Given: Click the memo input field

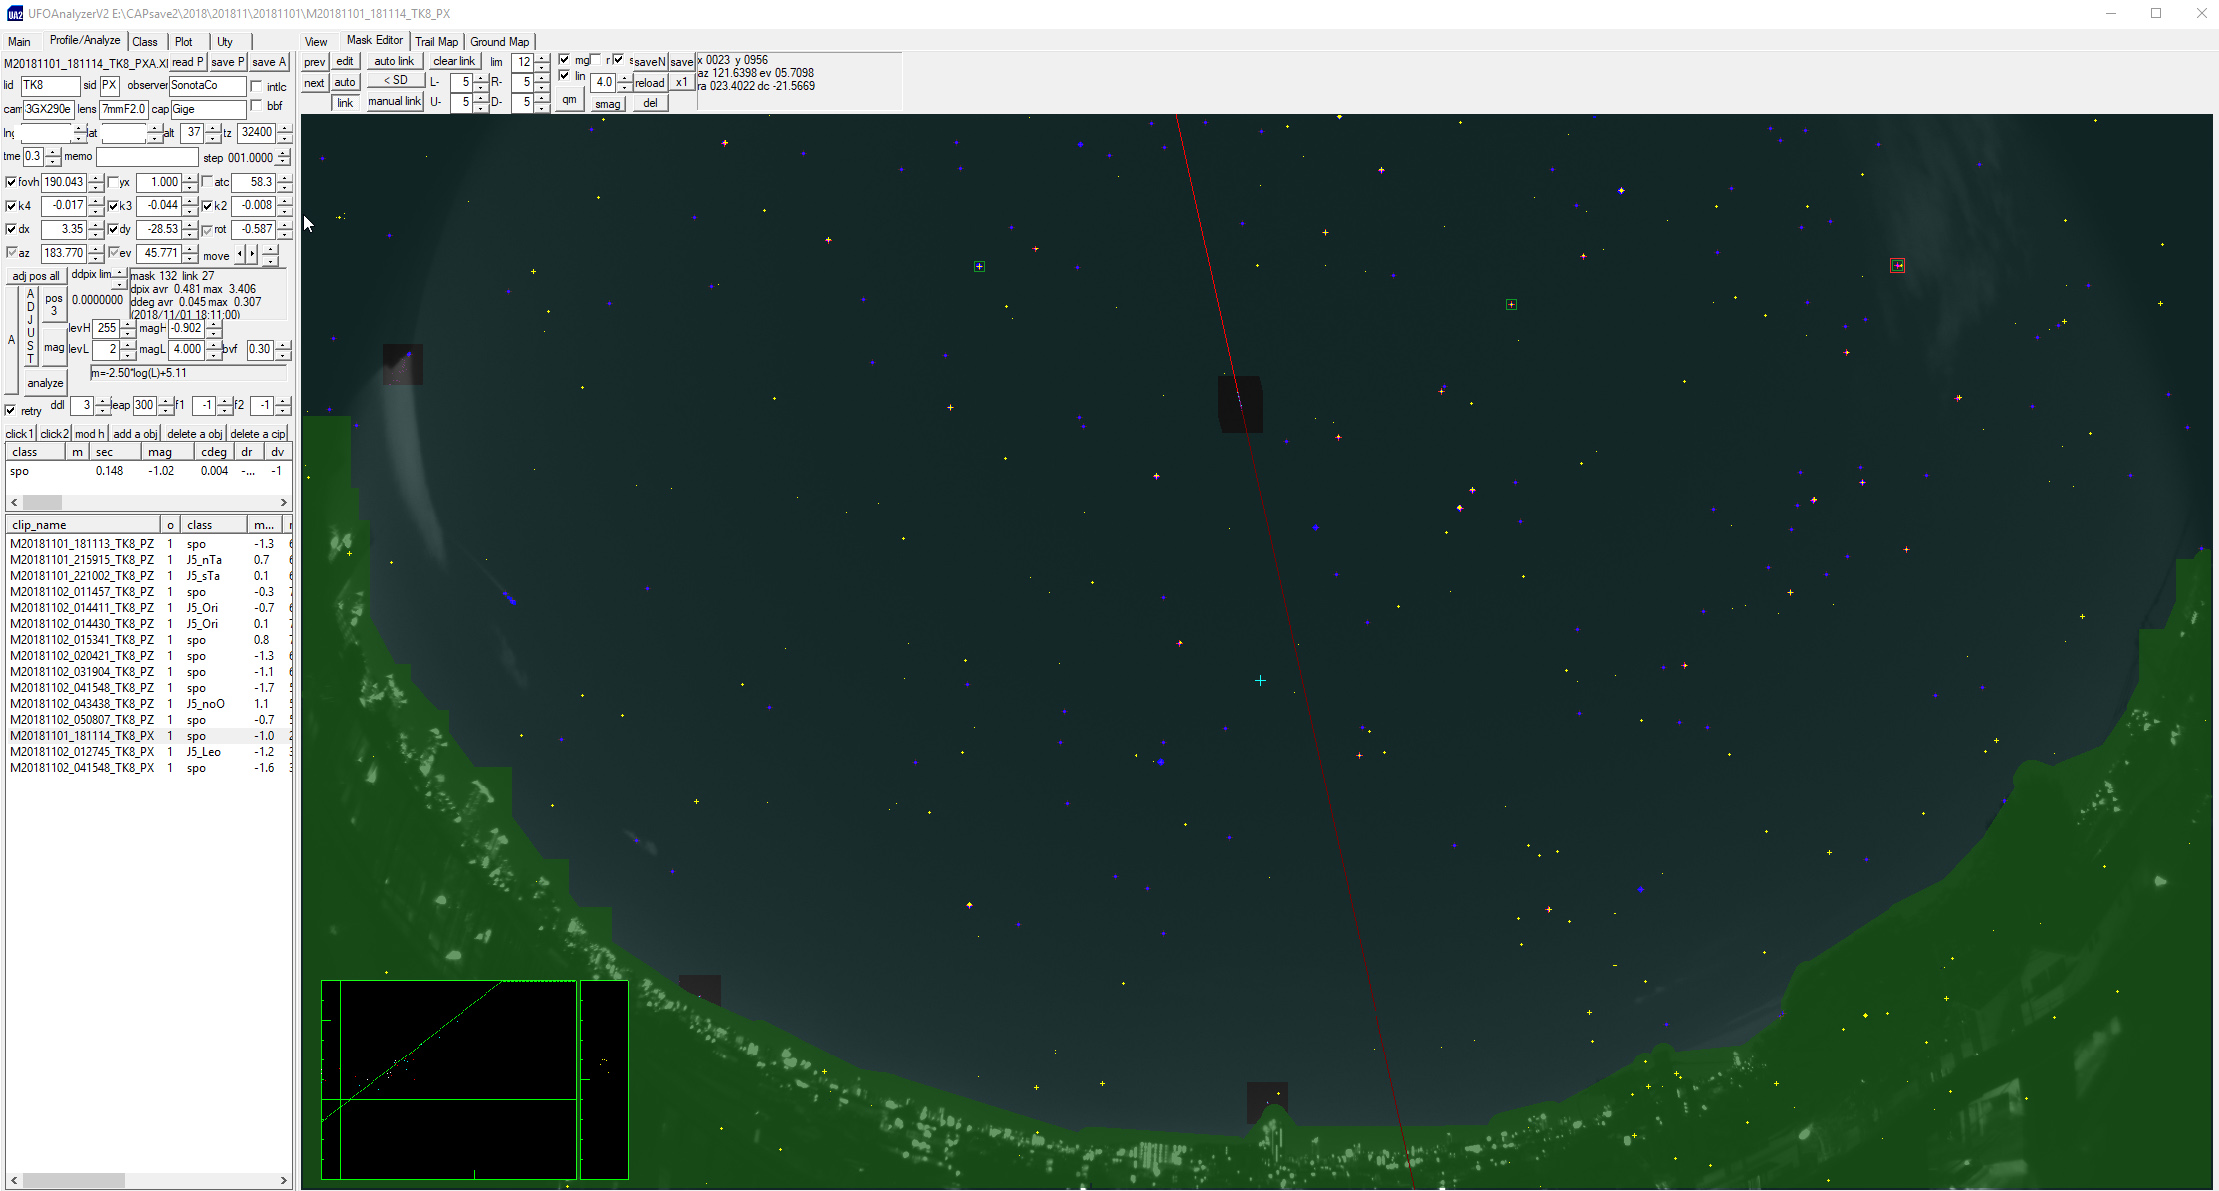Looking at the screenshot, I should [146, 157].
